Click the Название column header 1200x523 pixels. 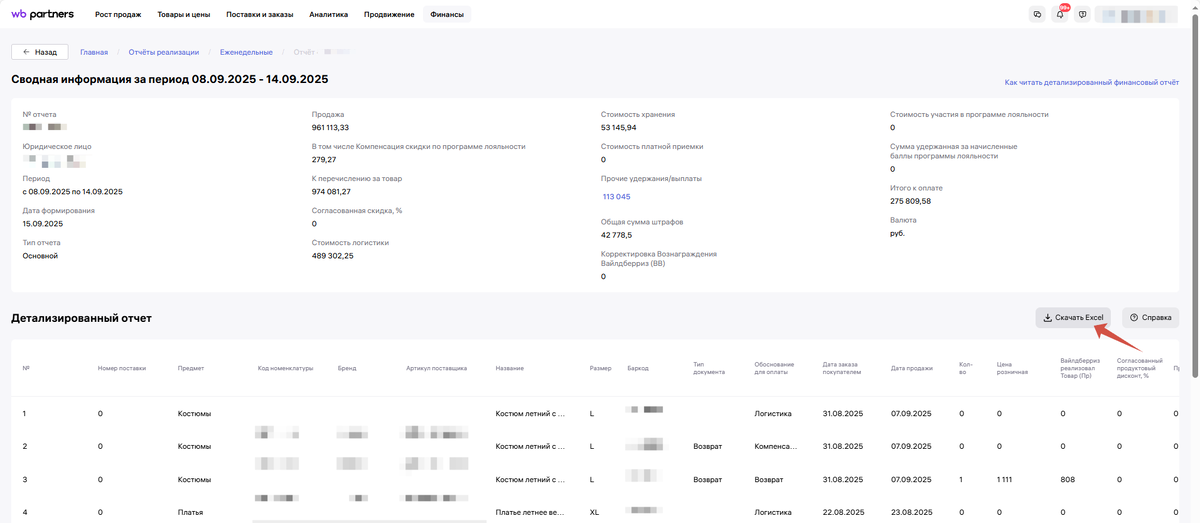(x=510, y=369)
